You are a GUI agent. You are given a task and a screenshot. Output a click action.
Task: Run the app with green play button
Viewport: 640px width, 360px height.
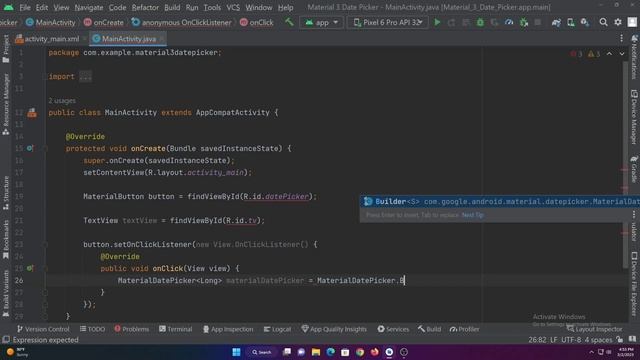pos(437,22)
